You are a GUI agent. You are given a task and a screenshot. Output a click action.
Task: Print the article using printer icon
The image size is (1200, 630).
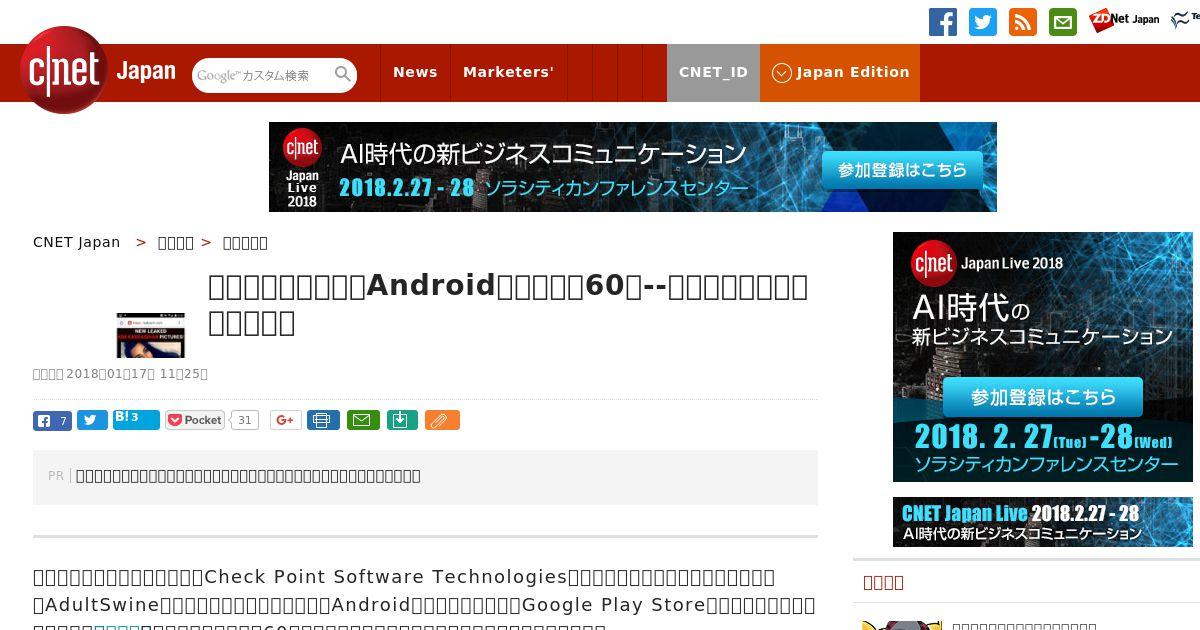coord(323,420)
